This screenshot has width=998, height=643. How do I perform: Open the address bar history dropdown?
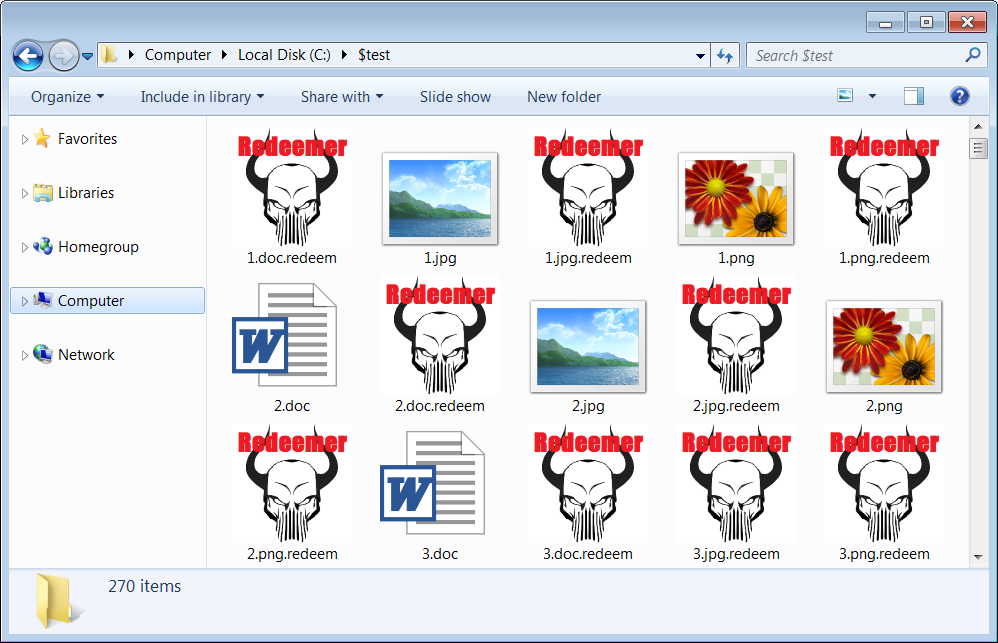point(700,55)
